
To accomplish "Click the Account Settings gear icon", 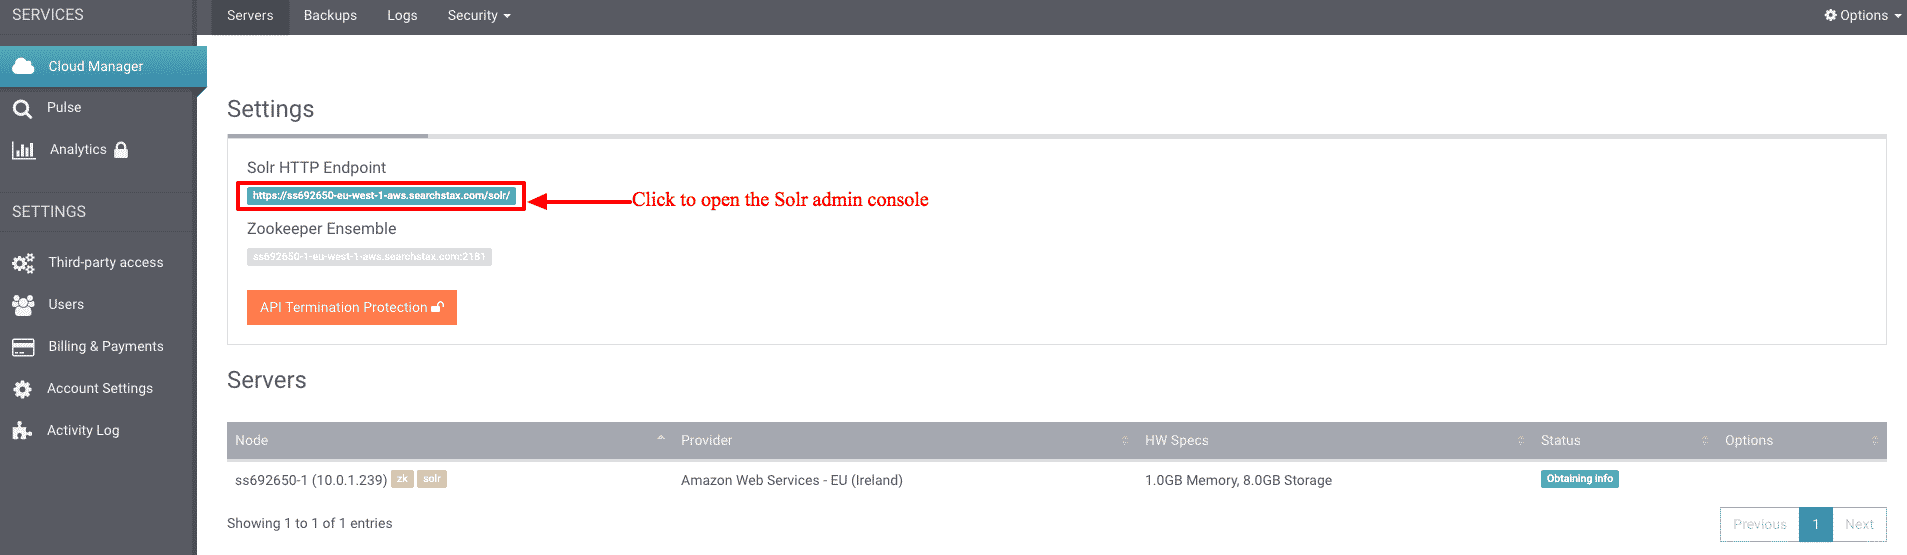I will tap(22, 389).
